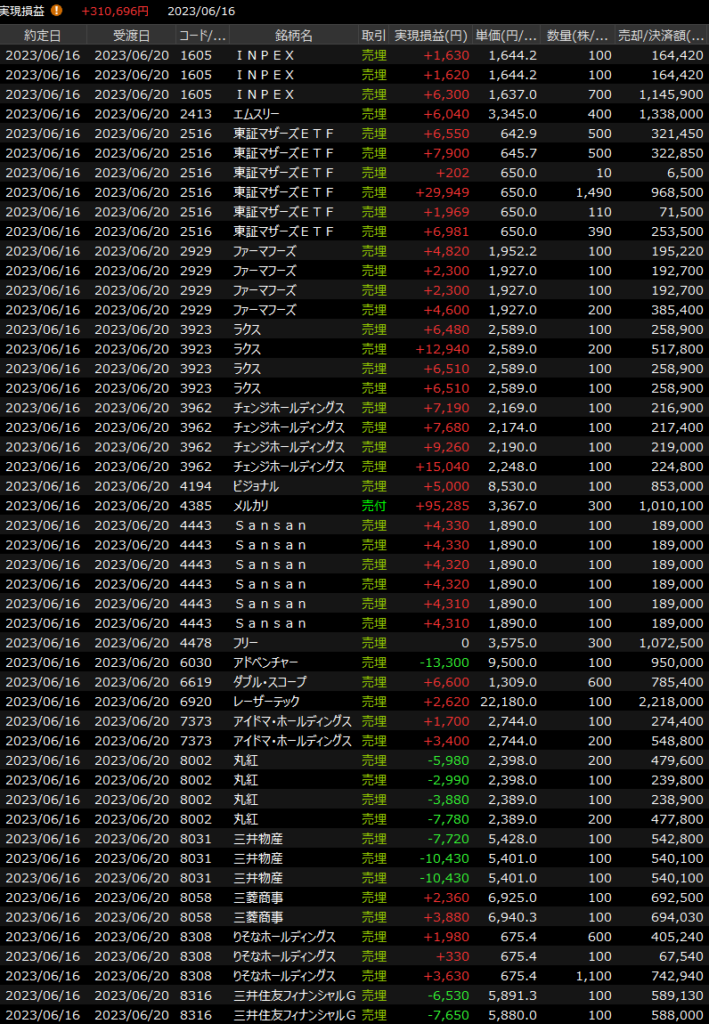The height and width of the screenshot is (1024, 709).
Task: Click the 単価 column header
Action: coord(506,35)
